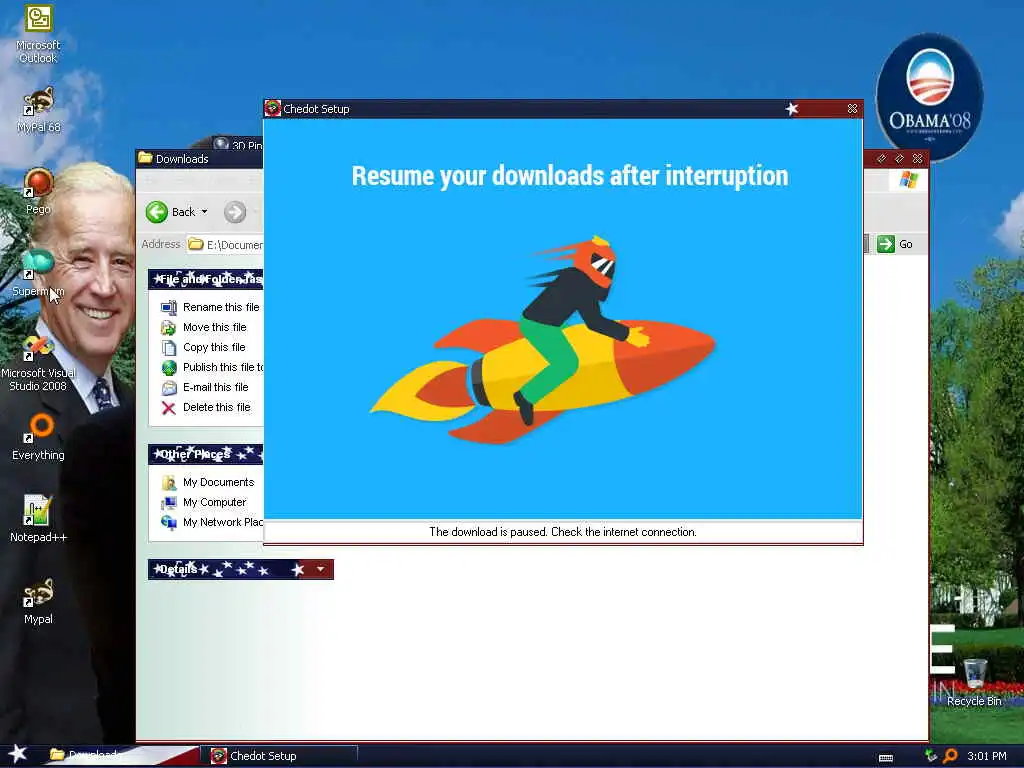Image resolution: width=1024 pixels, height=768 pixels.
Task: Click the star button in Chedot title bar
Action: (x=792, y=108)
